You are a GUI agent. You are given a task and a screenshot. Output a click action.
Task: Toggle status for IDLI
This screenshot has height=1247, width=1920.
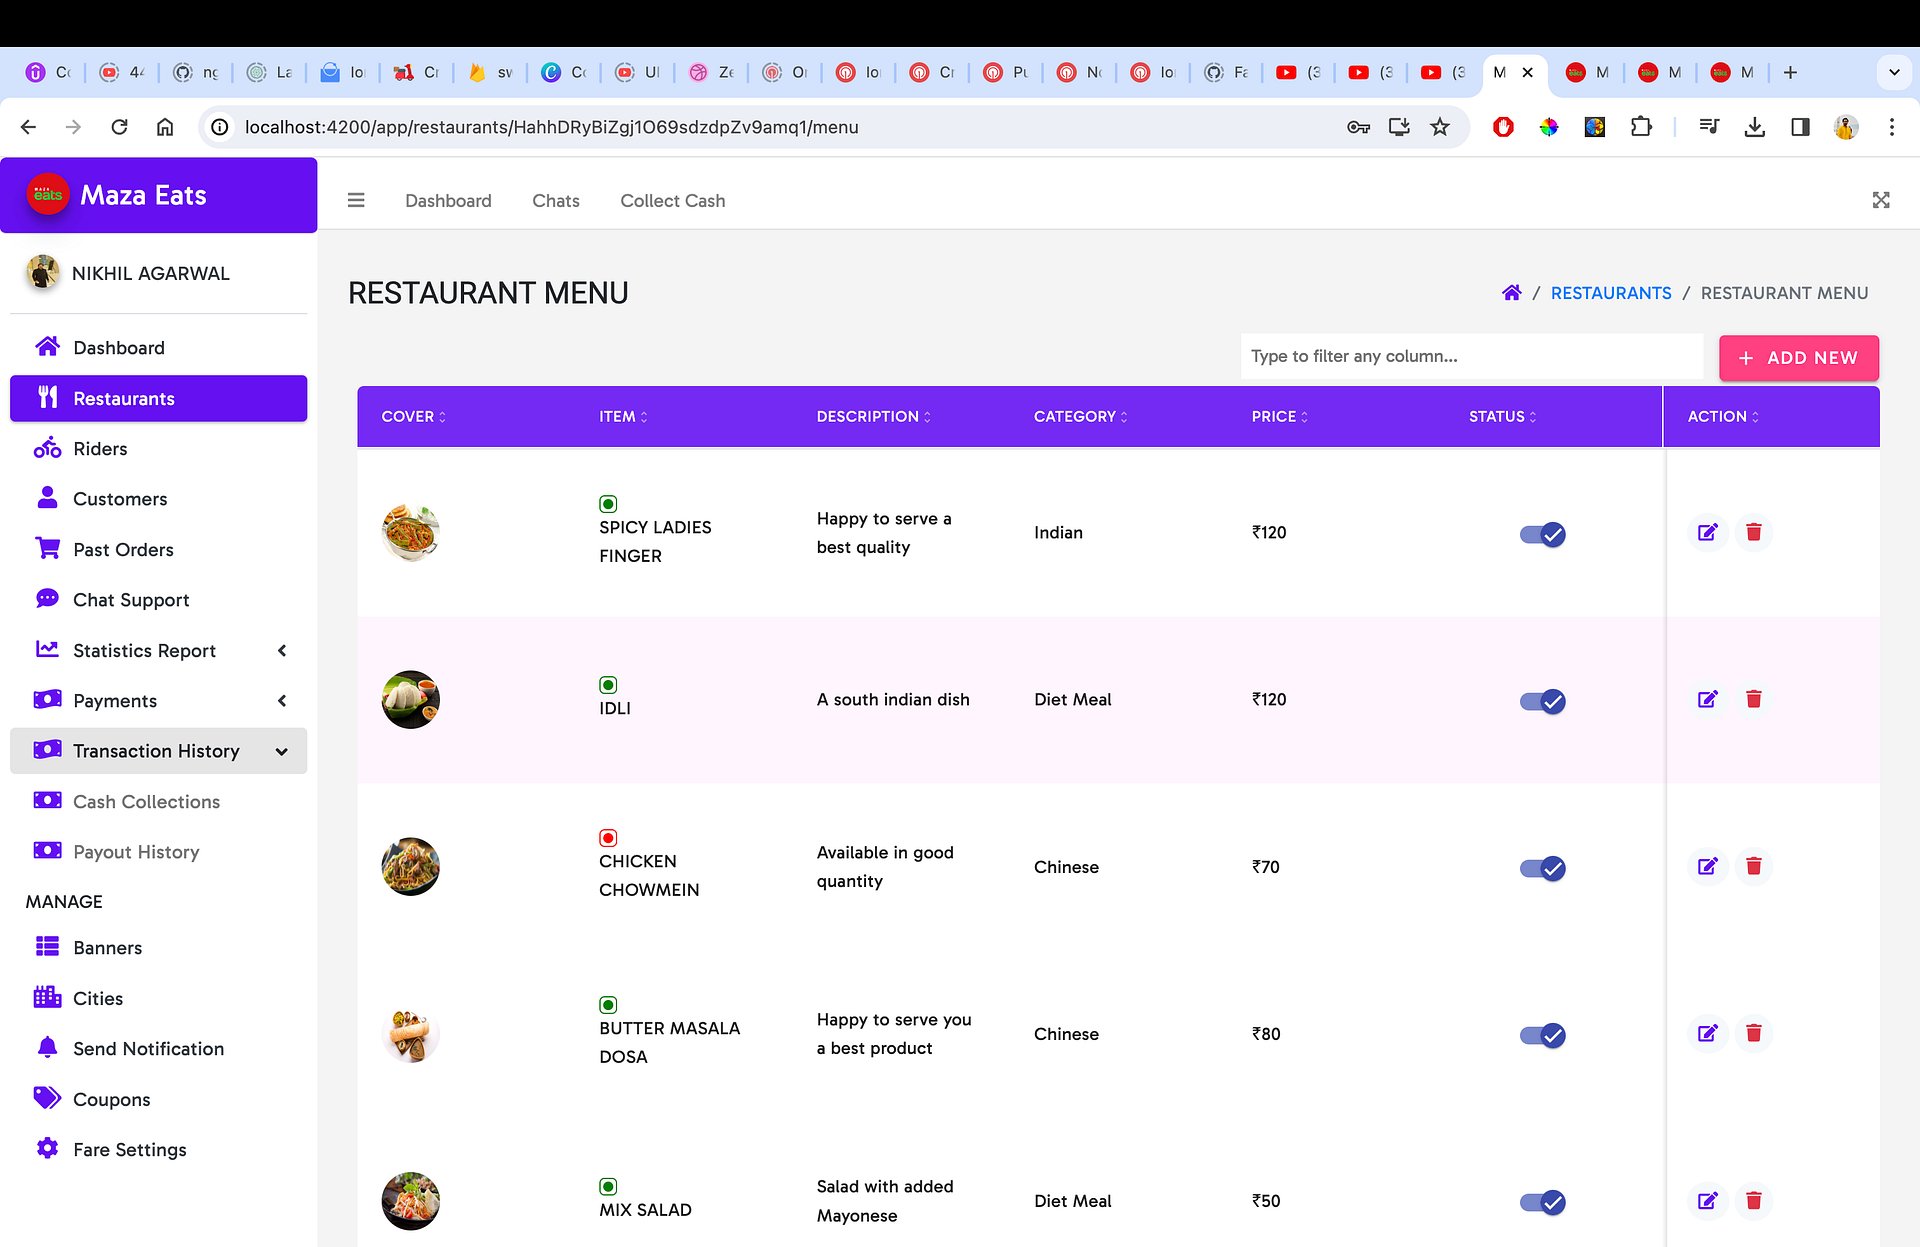1542,701
